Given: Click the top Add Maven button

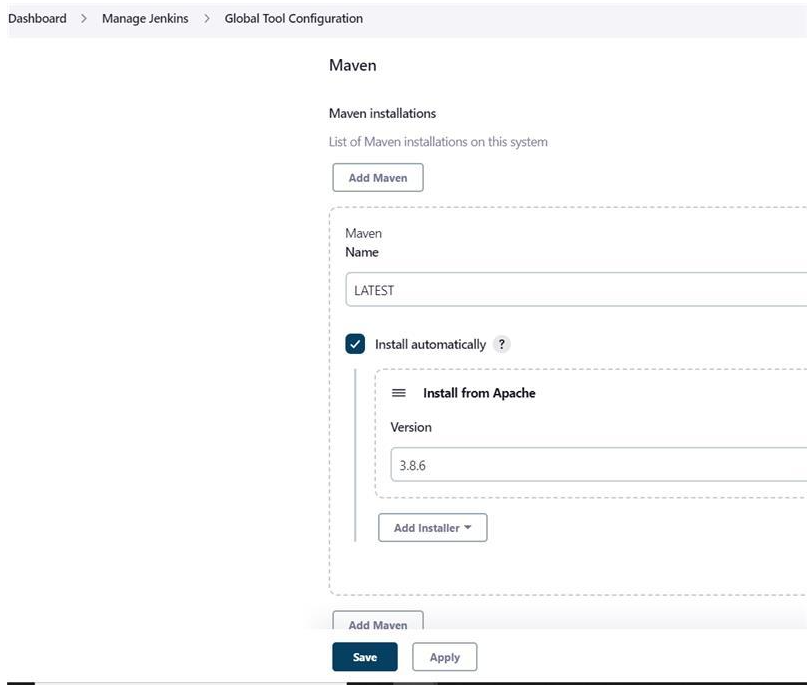Looking at the screenshot, I should [378, 178].
